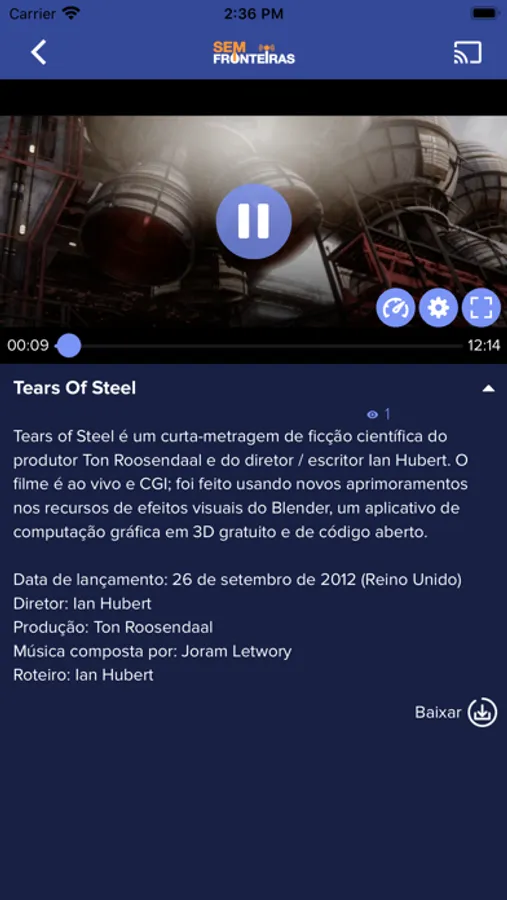Enter fullscreen mode icon
The image size is (507, 900).
click(x=482, y=308)
